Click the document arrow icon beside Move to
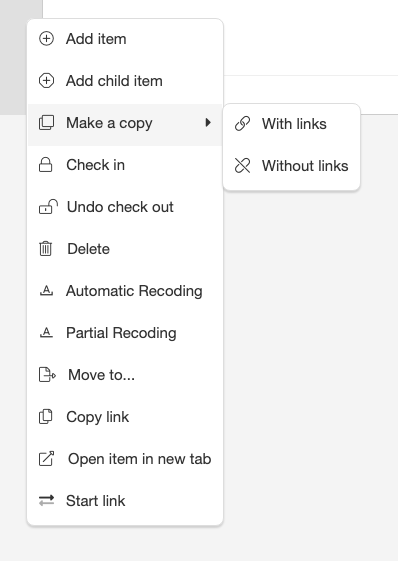Viewport: 398px width, 561px height. [47, 375]
